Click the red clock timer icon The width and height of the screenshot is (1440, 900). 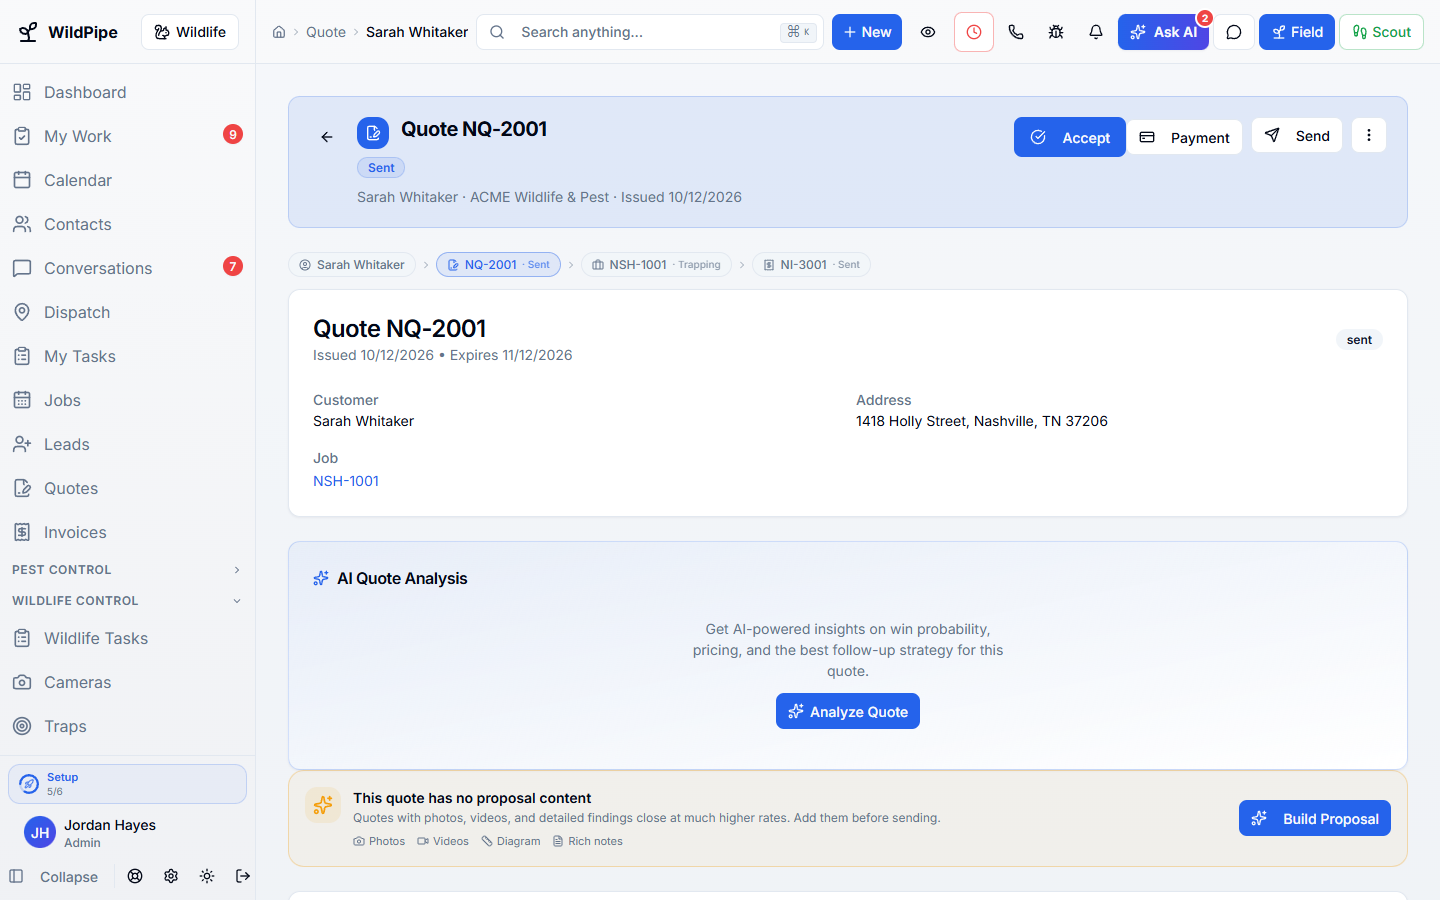(x=974, y=32)
